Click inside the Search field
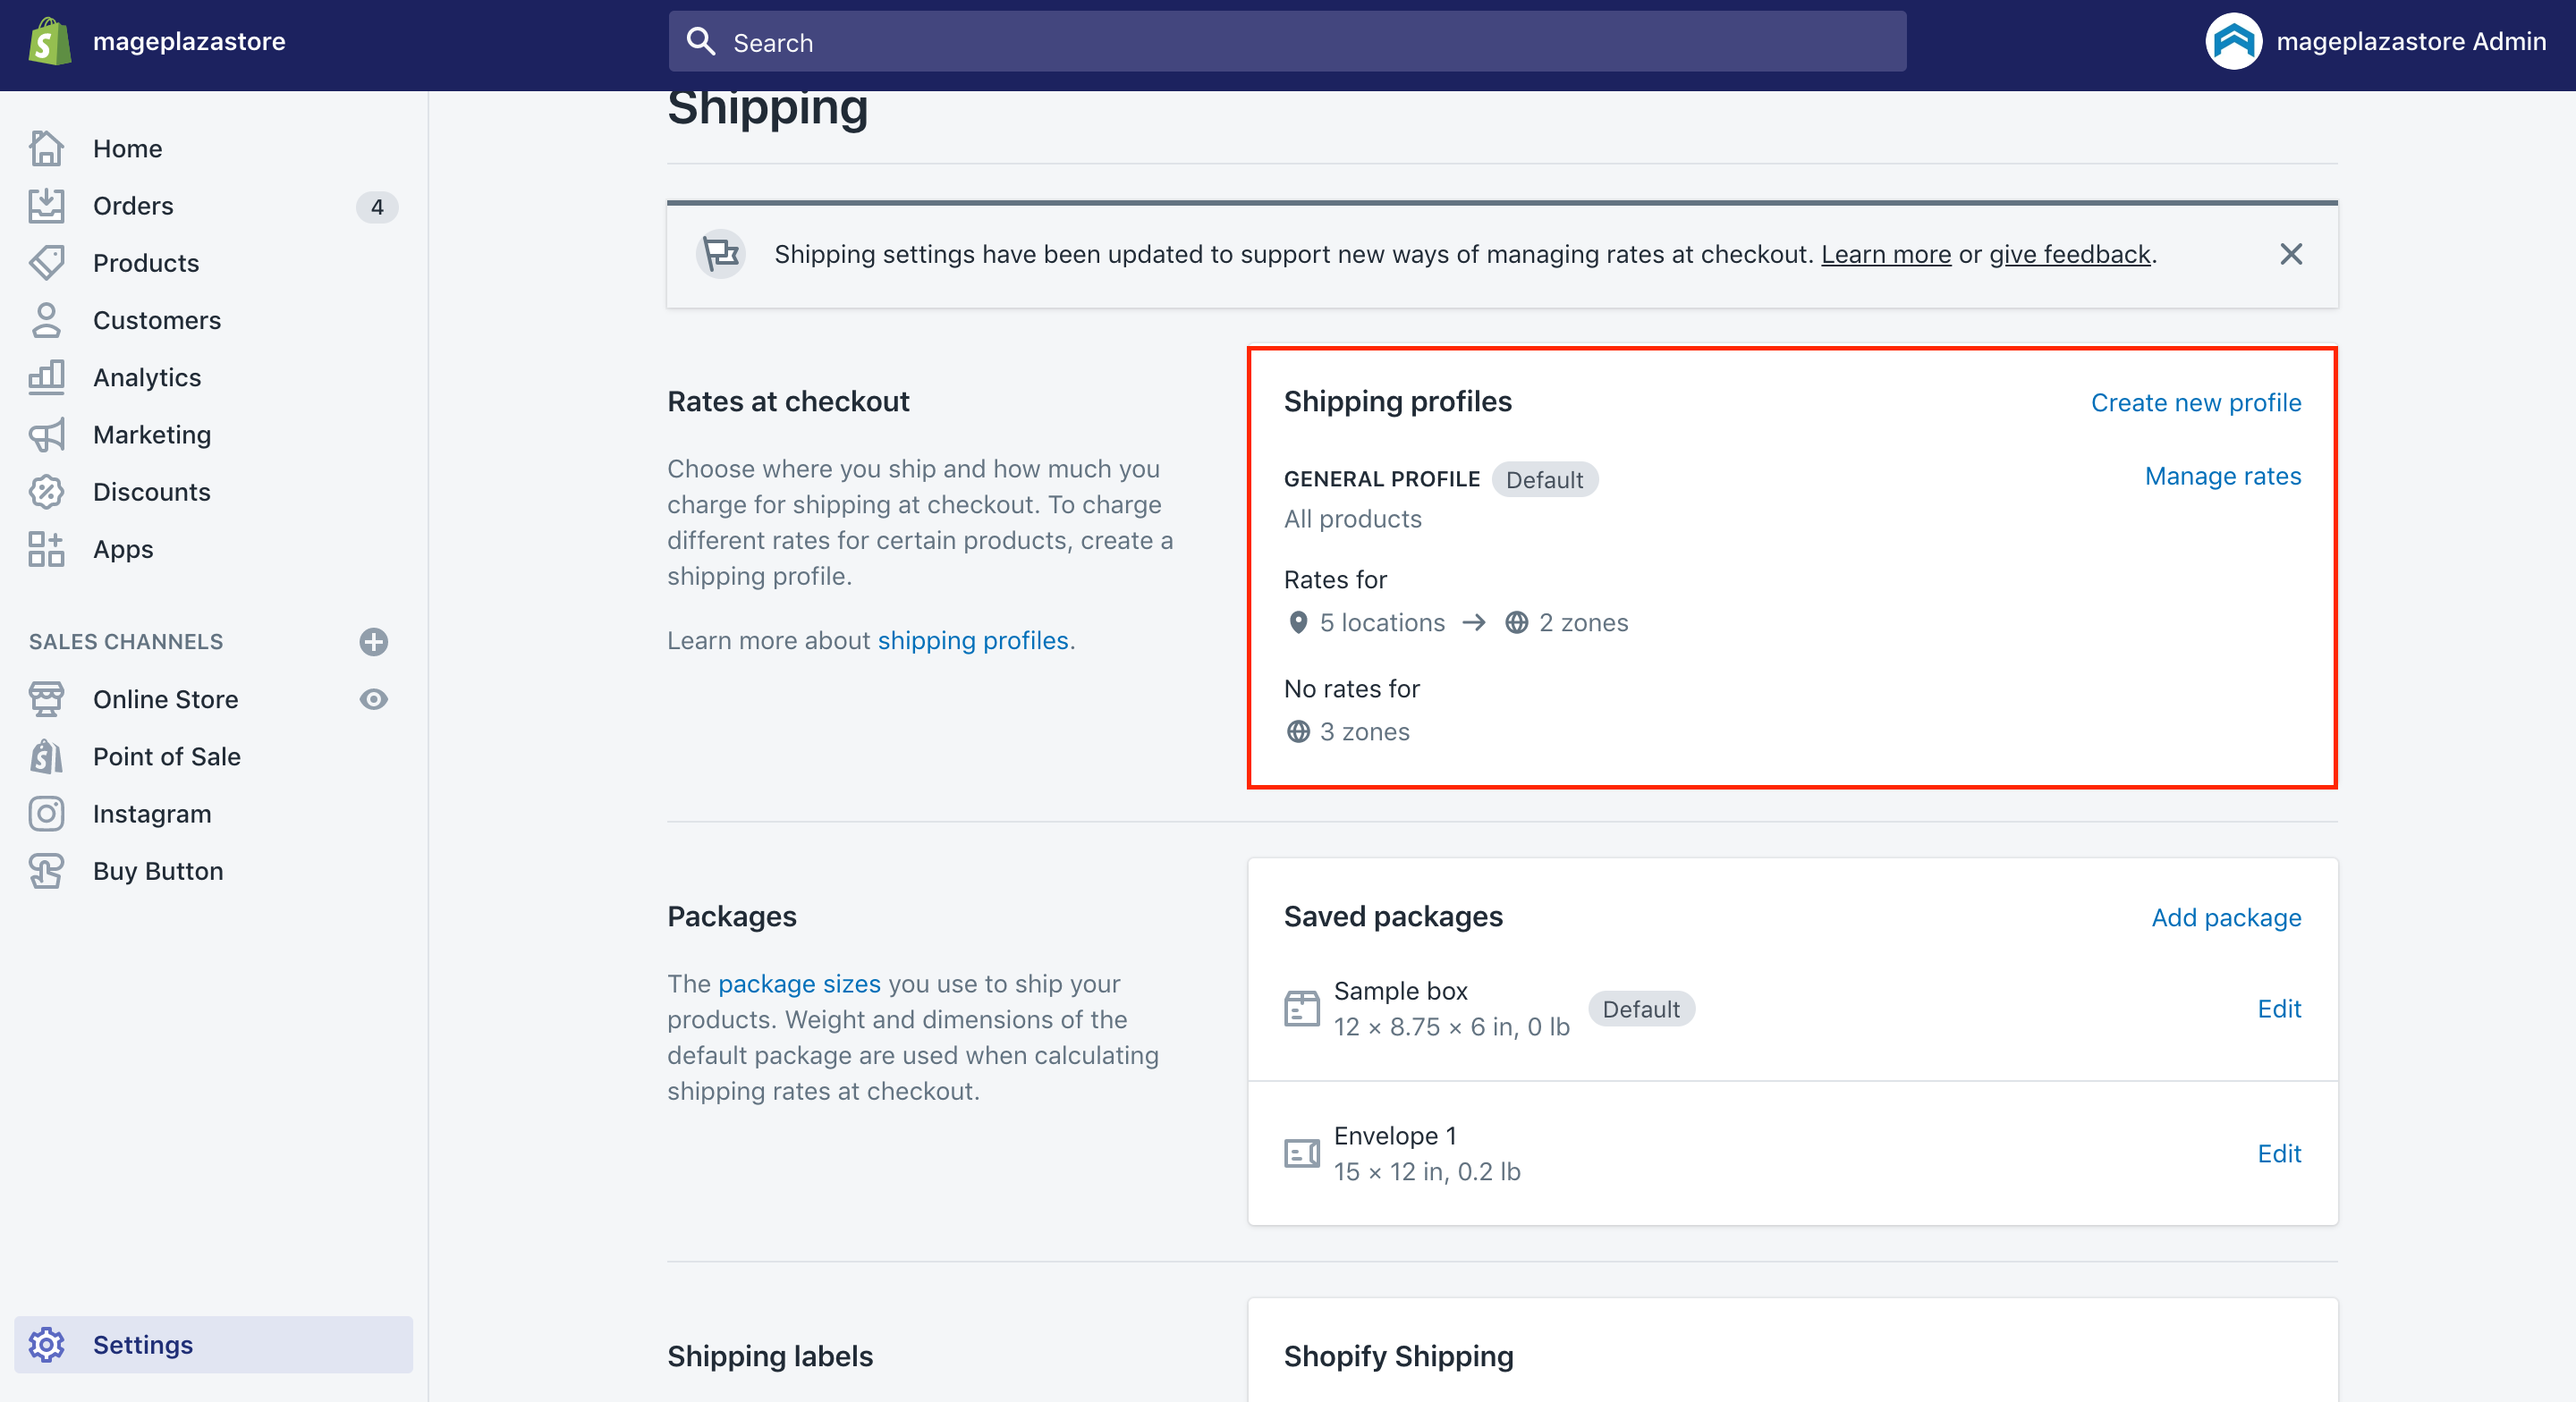This screenshot has height=1402, width=2576. [x=1100, y=42]
